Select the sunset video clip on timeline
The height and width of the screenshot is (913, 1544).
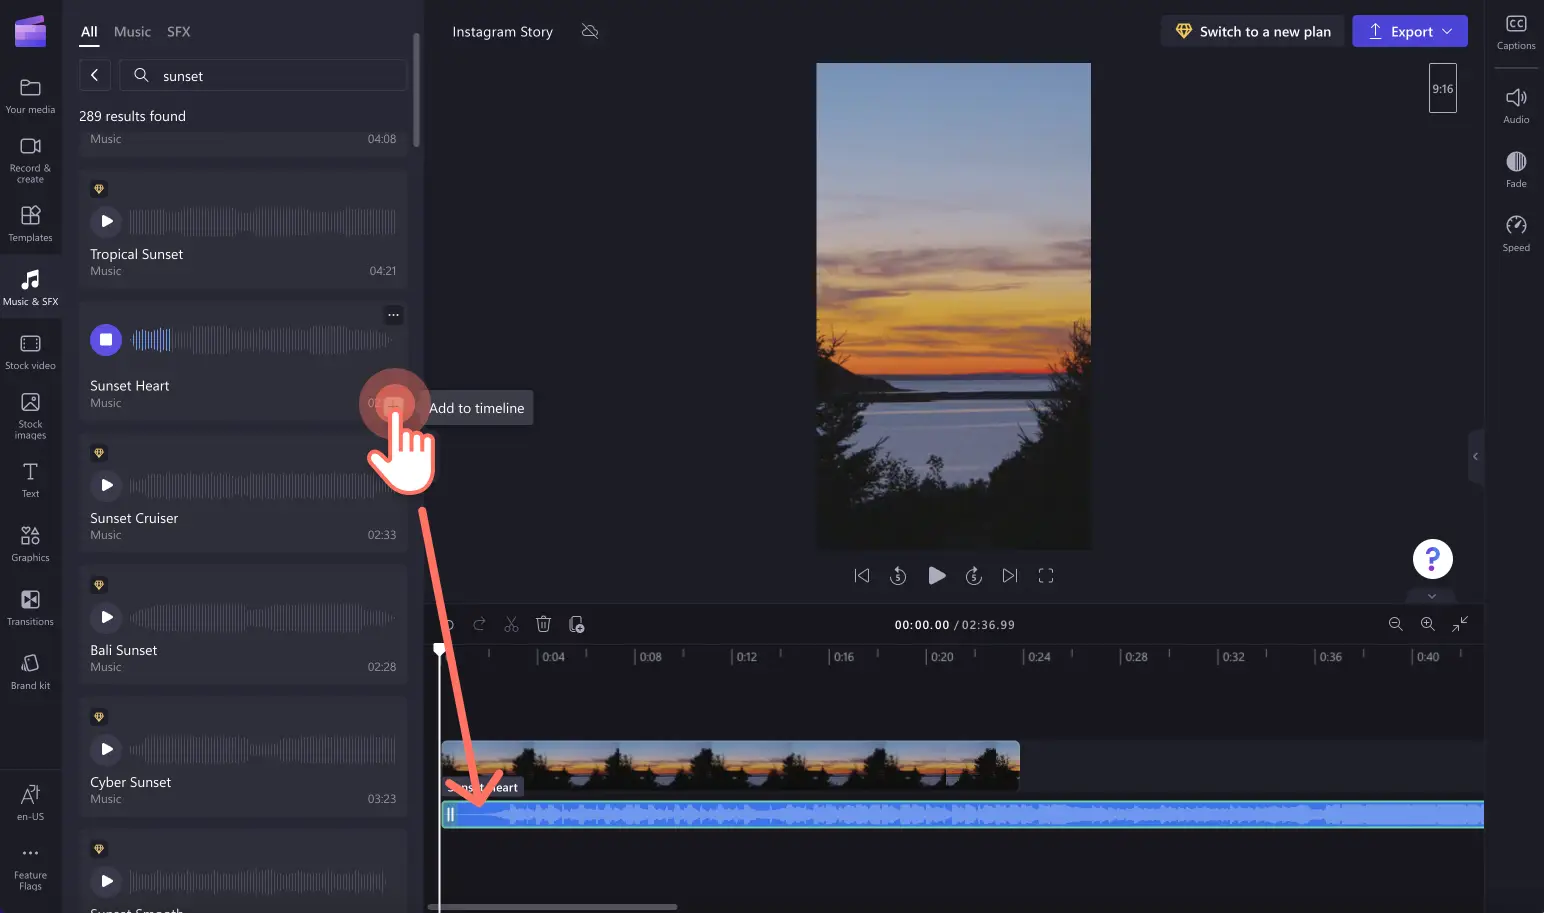730,766
